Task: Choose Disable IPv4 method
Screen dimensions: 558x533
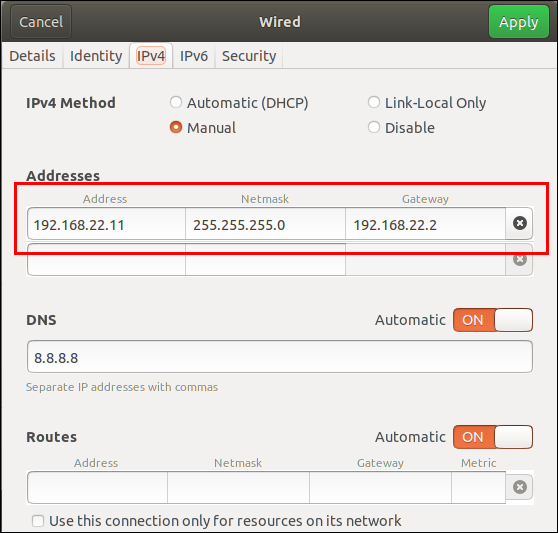Action: (374, 127)
